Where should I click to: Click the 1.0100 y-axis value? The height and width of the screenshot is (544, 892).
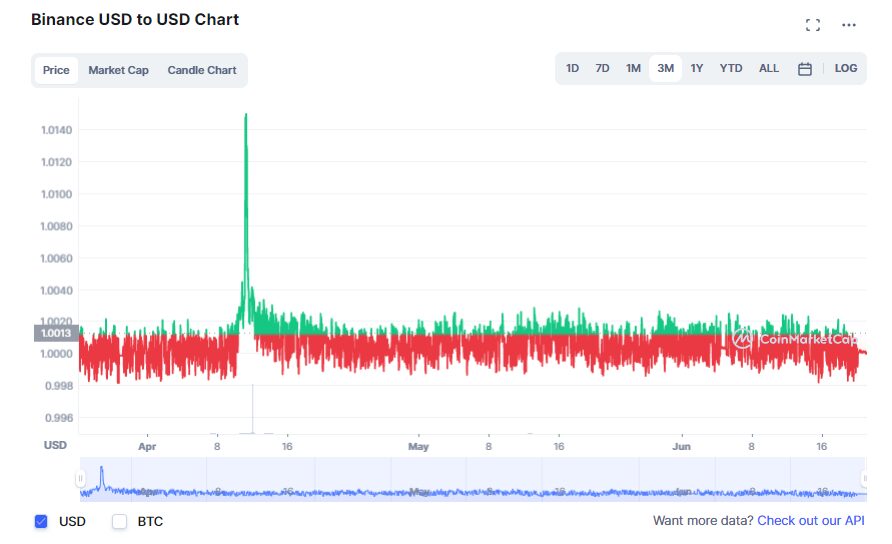[x=56, y=195]
